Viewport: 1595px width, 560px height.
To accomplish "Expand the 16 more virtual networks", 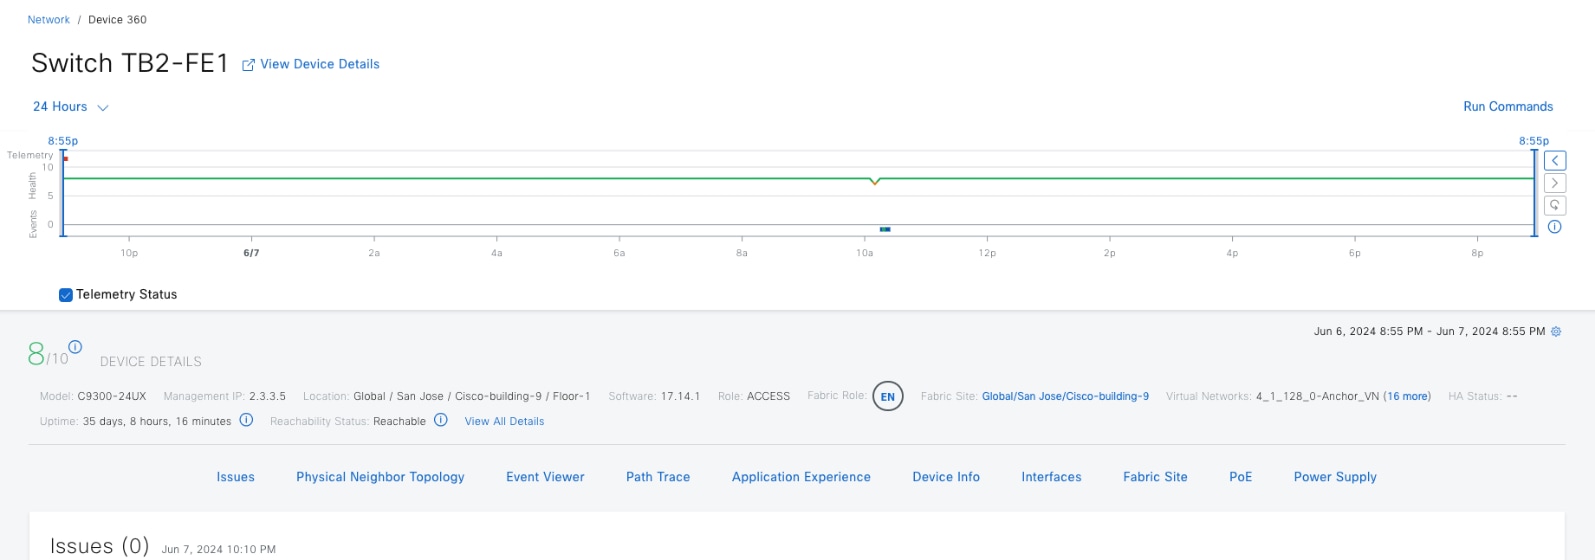I will (1407, 397).
